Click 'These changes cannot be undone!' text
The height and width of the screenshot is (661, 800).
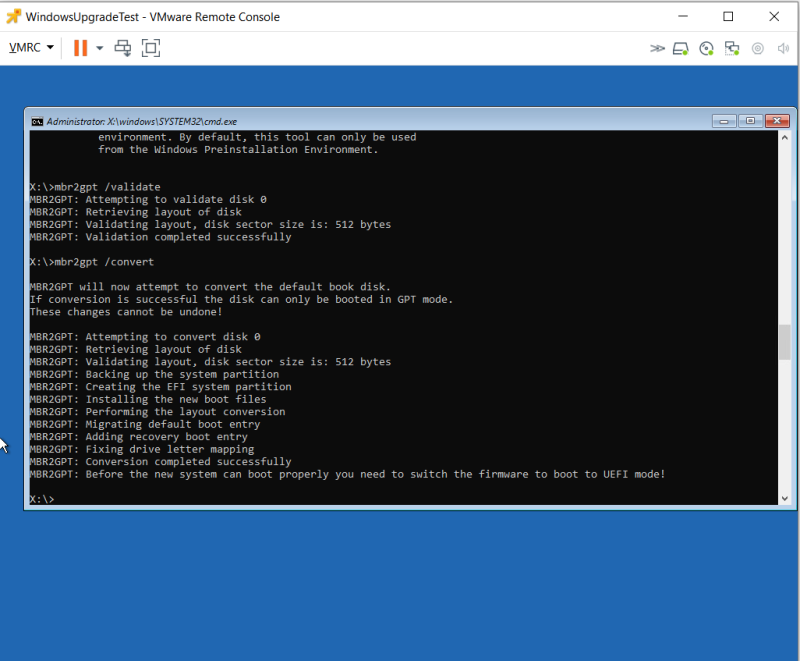[x=126, y=312]
